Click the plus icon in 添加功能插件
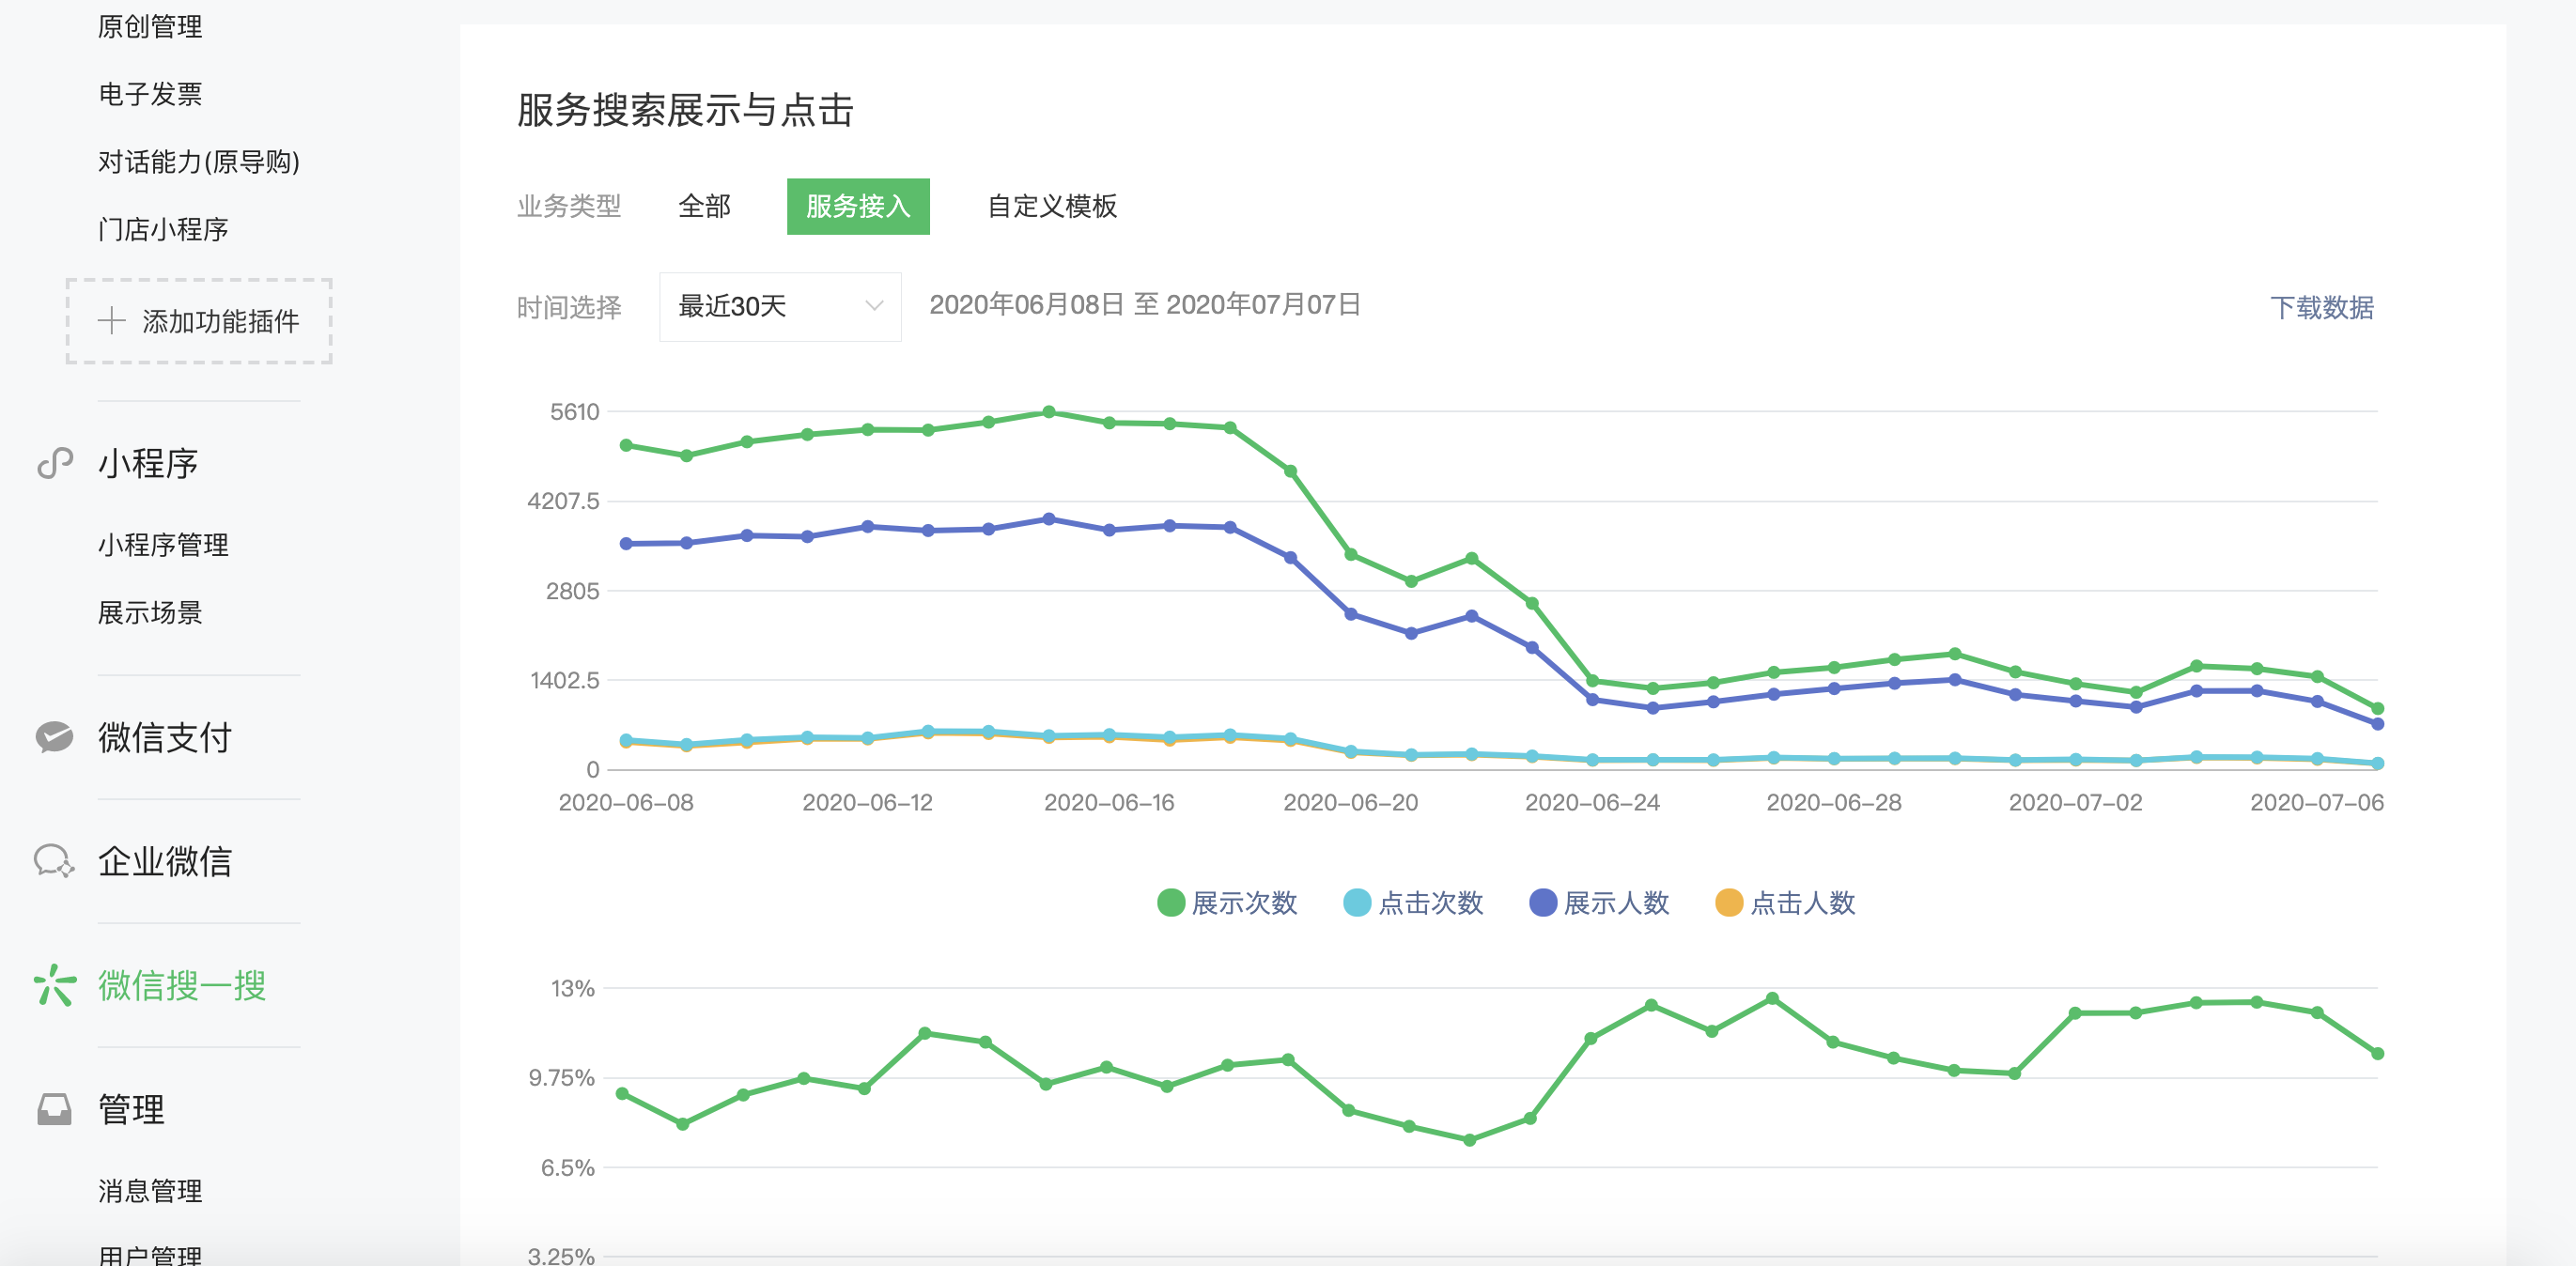This screenshot has height=1266, width=2576. pos(111,321)
